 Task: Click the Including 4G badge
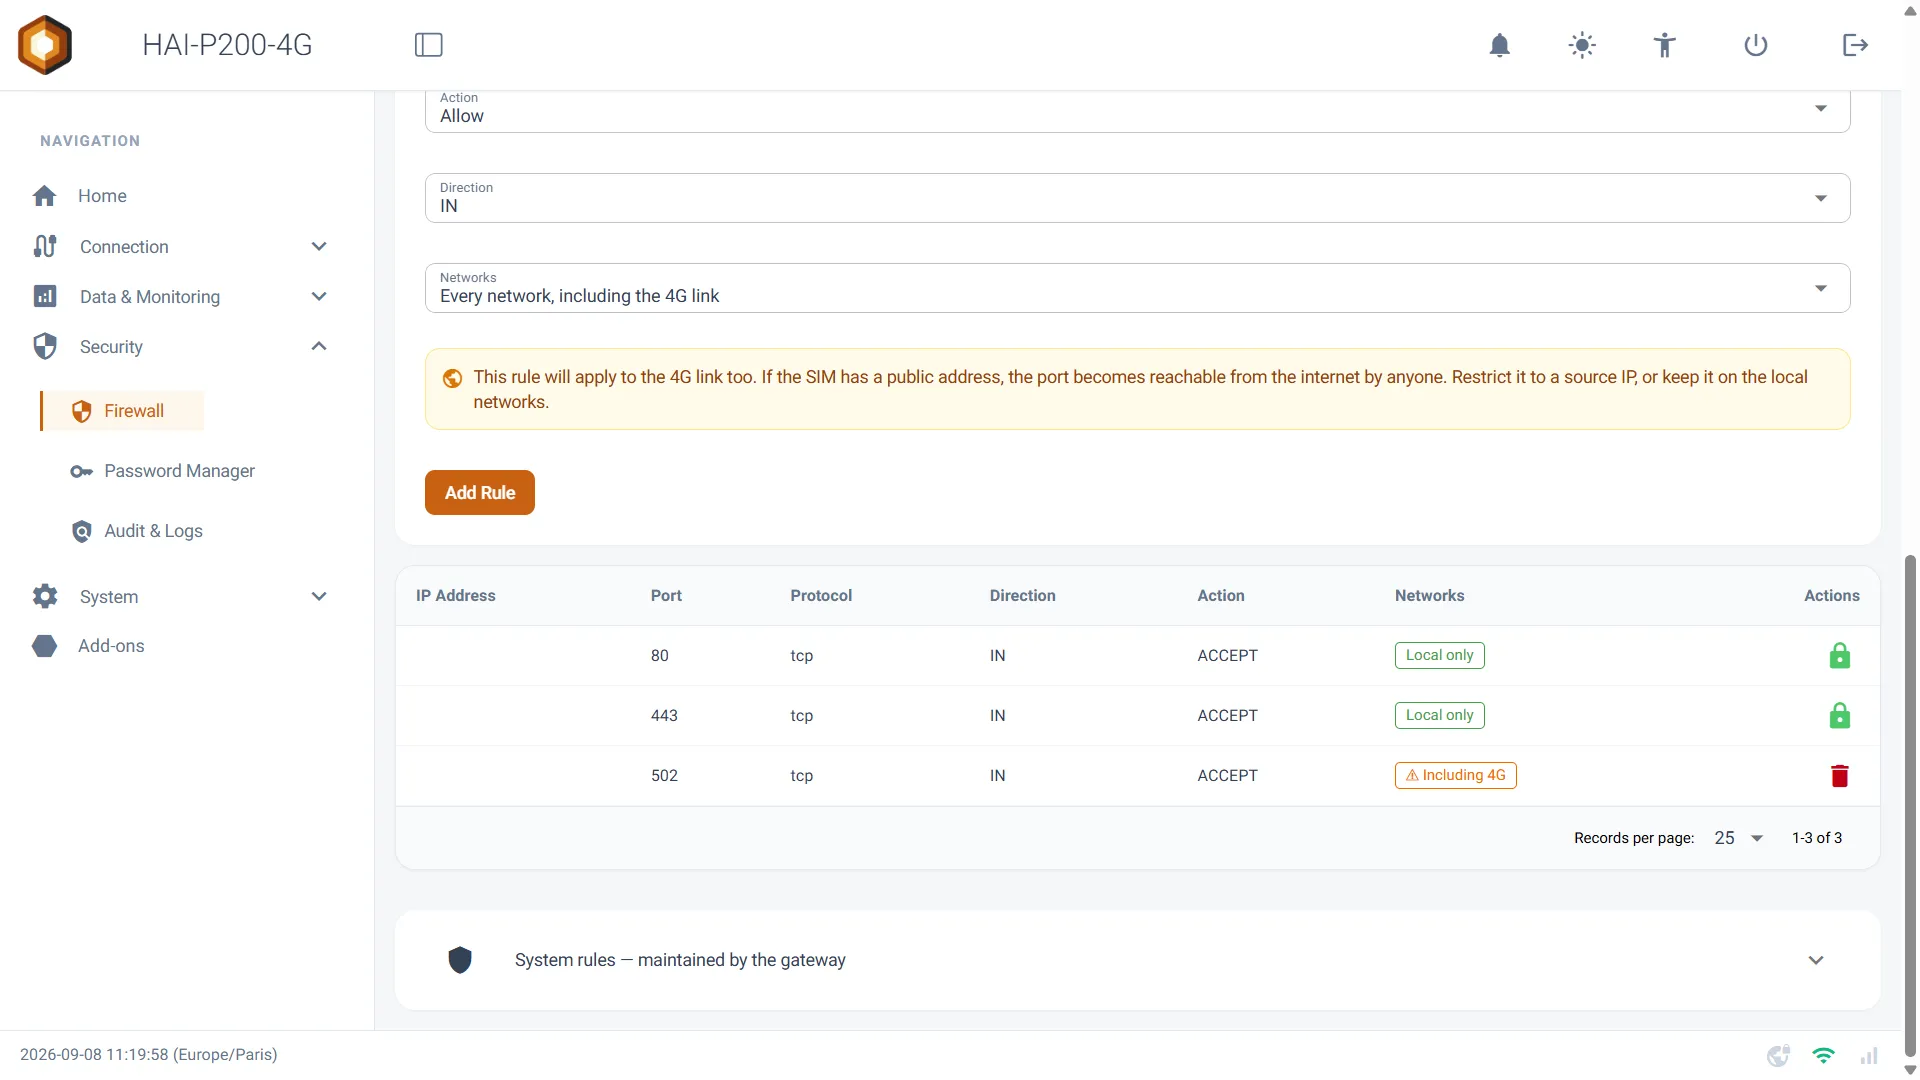coord(1455,775)
